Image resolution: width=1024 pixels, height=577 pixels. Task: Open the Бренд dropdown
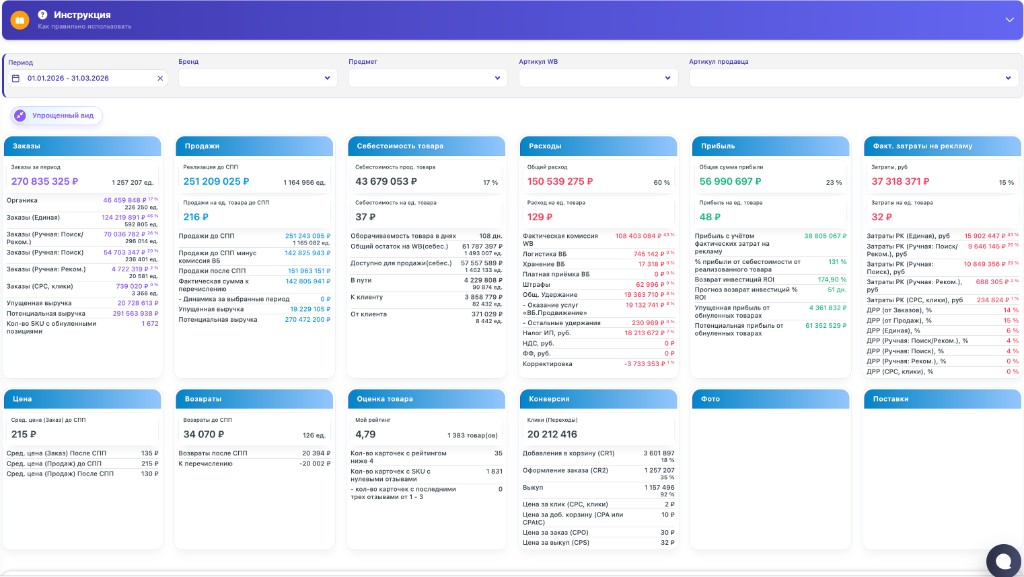(258, 78)
